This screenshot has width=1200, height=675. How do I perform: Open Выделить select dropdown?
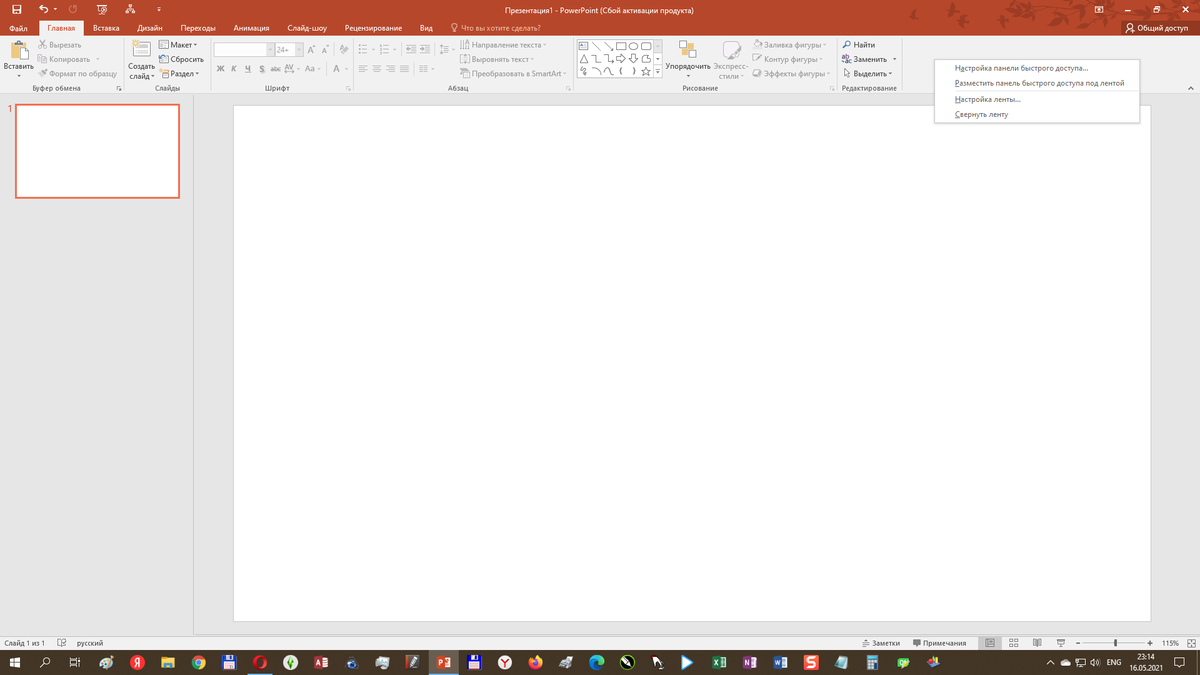click(x=867, y=73)
